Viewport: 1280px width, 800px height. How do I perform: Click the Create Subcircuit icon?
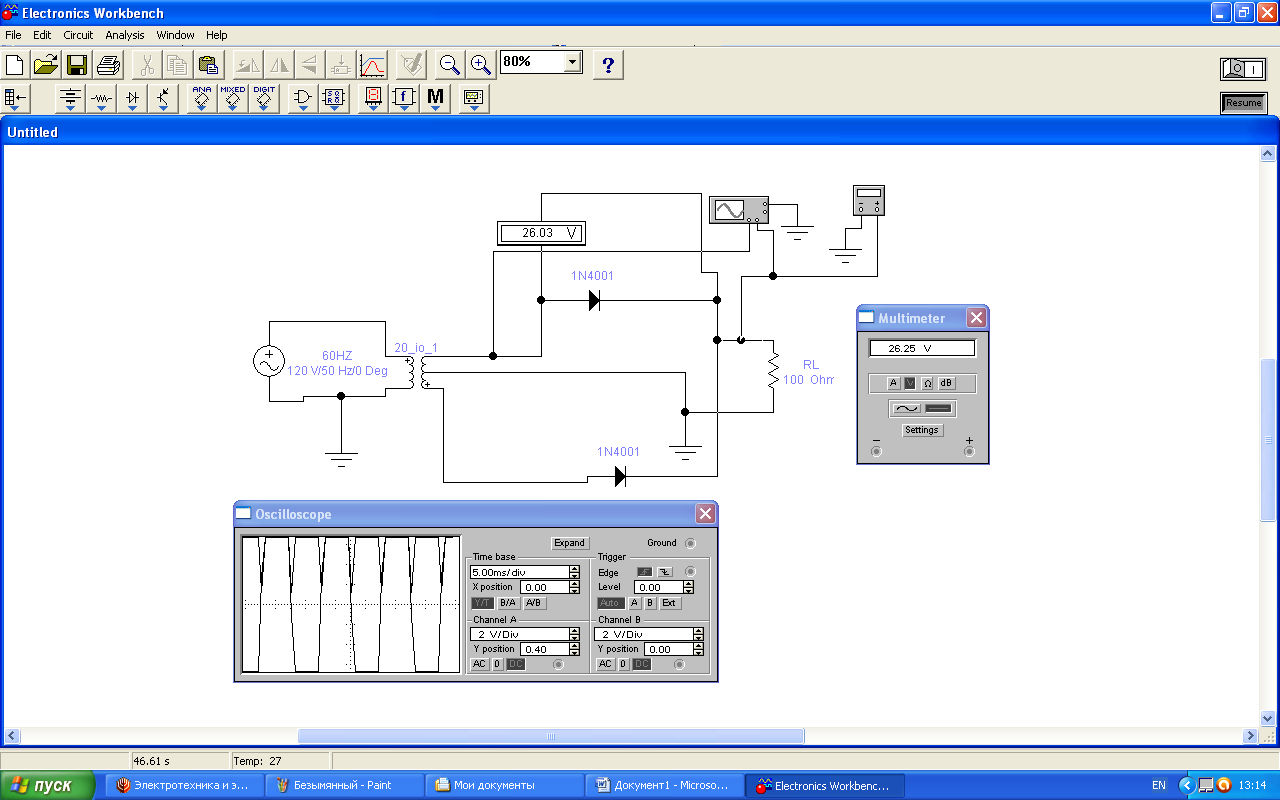point(341,65)
